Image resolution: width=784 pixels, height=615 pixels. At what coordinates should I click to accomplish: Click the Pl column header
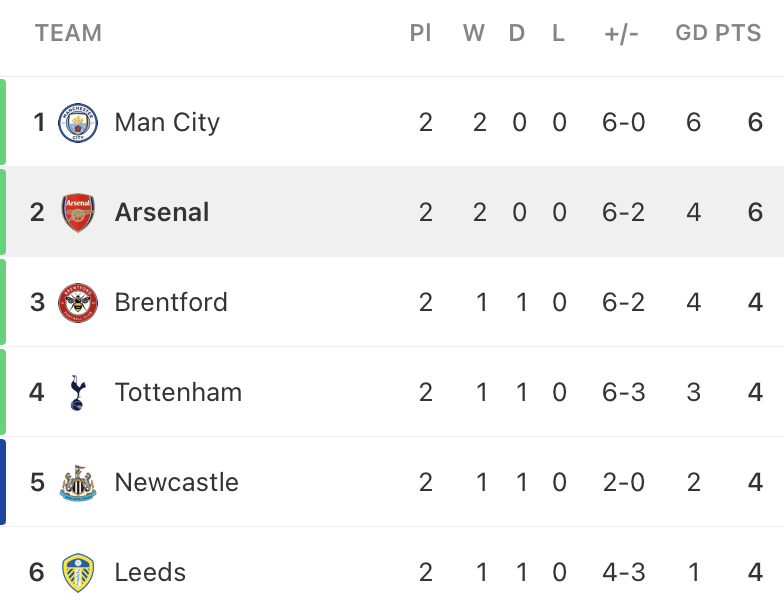click(x=420, y=34)
